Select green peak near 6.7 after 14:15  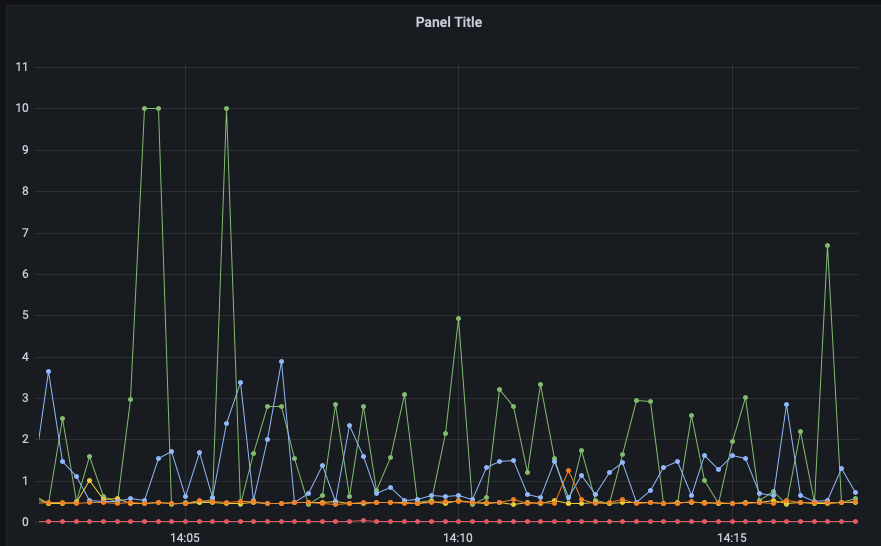(x=827, y=245)
